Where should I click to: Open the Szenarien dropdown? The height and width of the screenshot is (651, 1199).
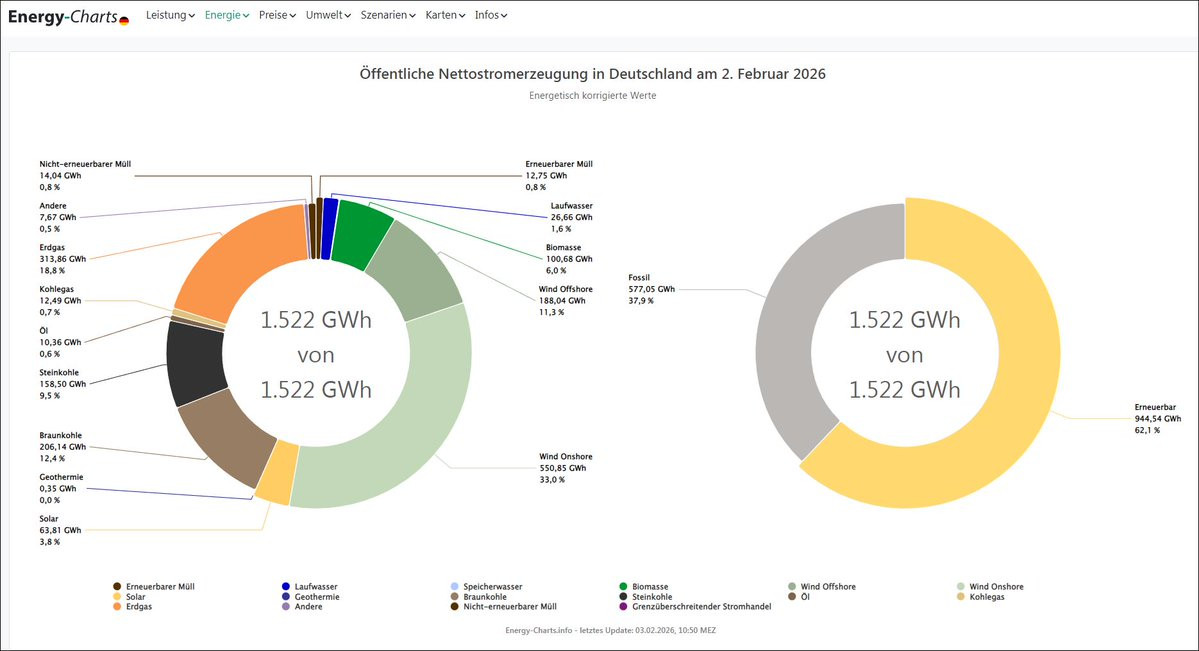pyautogui.click(x=388, y=15)
